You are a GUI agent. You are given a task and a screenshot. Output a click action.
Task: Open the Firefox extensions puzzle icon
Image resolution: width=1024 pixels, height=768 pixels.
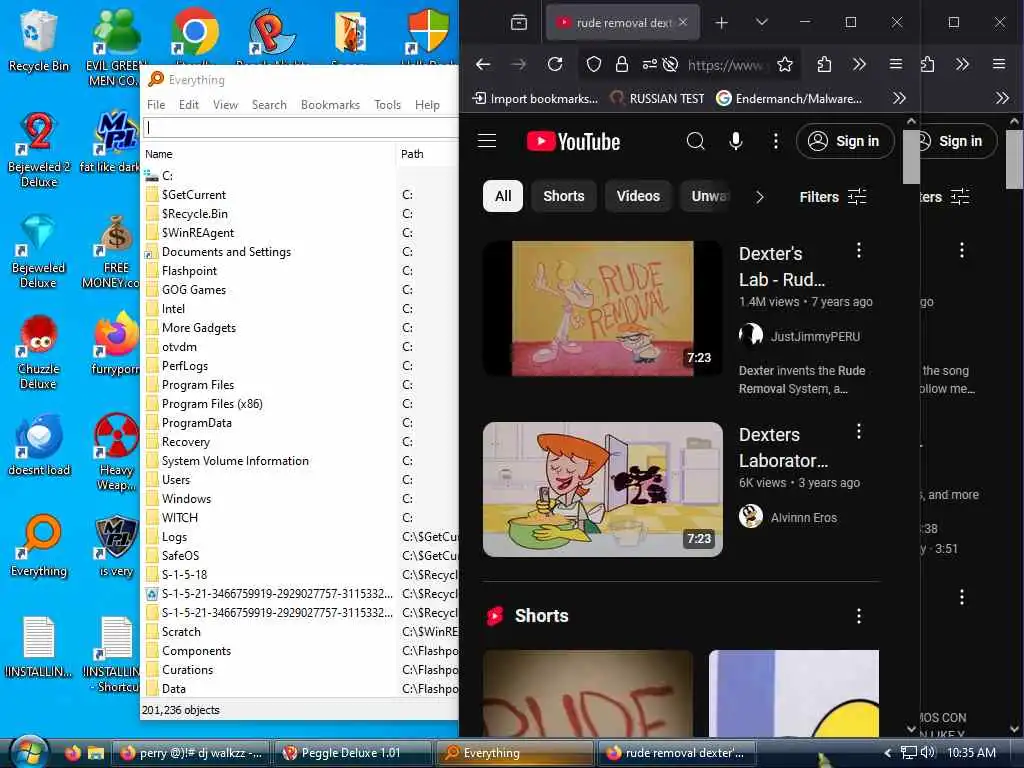[x=824, y=64]
